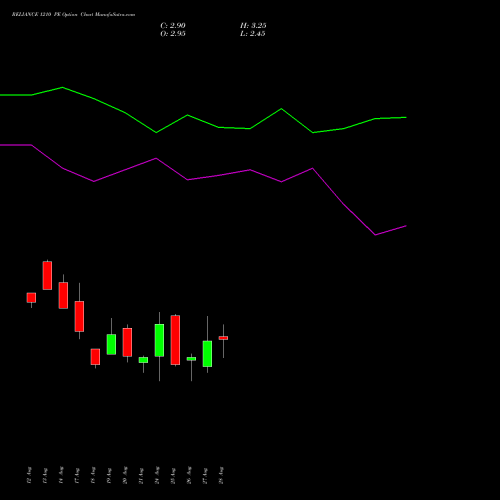Click the tall red candle above 13 Aug

coord(47,275)
